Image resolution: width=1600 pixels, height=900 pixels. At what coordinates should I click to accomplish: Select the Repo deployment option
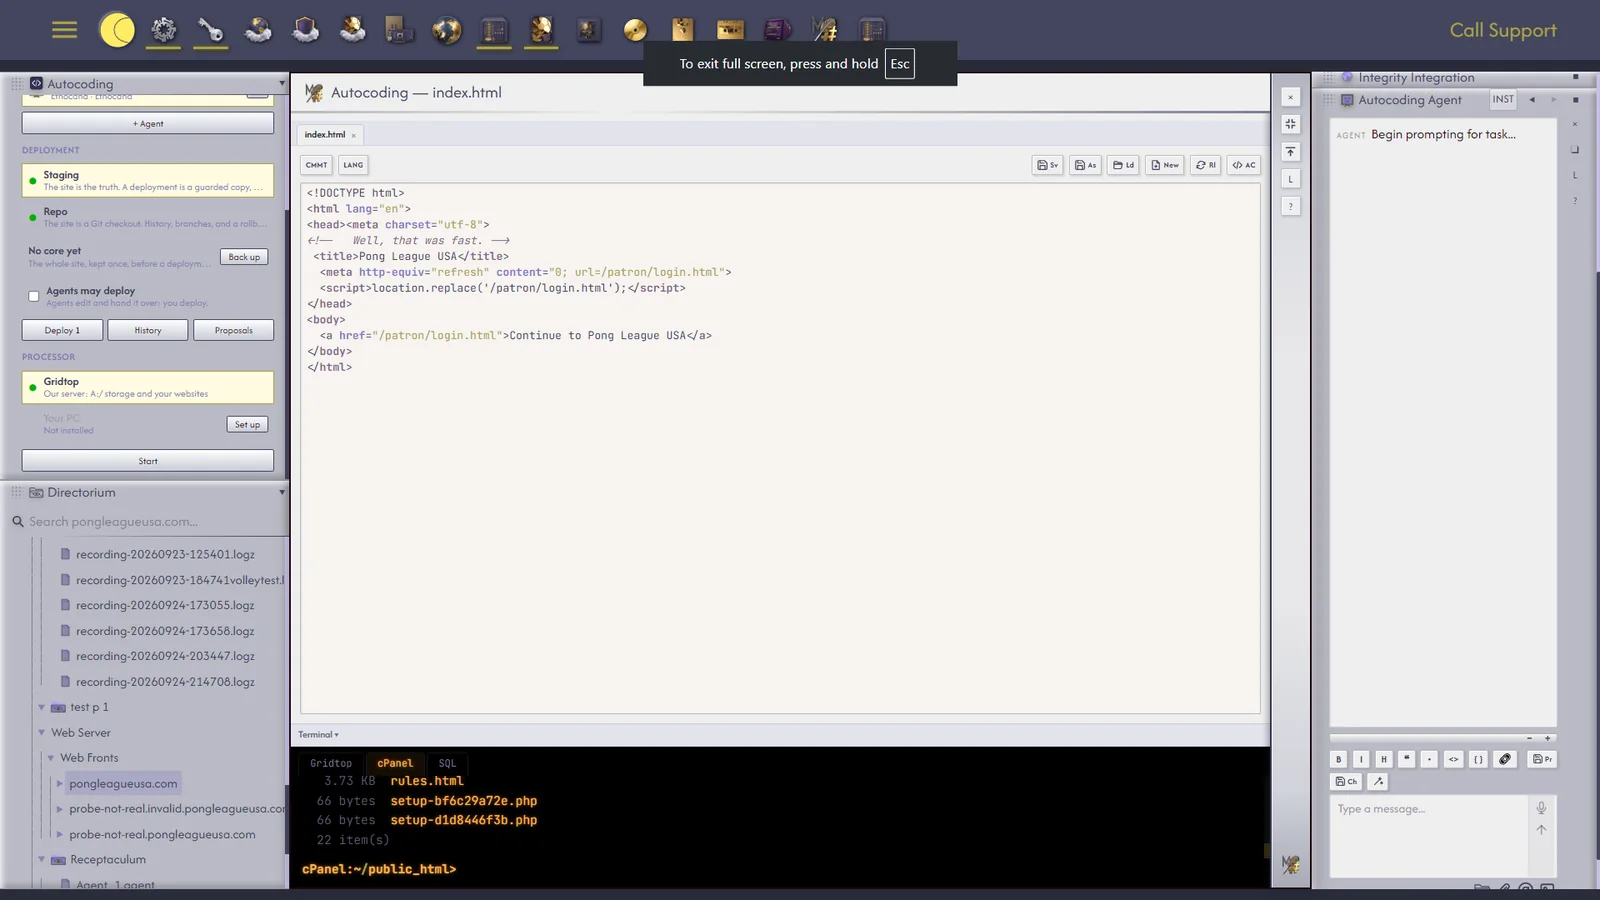coord(148,217)
